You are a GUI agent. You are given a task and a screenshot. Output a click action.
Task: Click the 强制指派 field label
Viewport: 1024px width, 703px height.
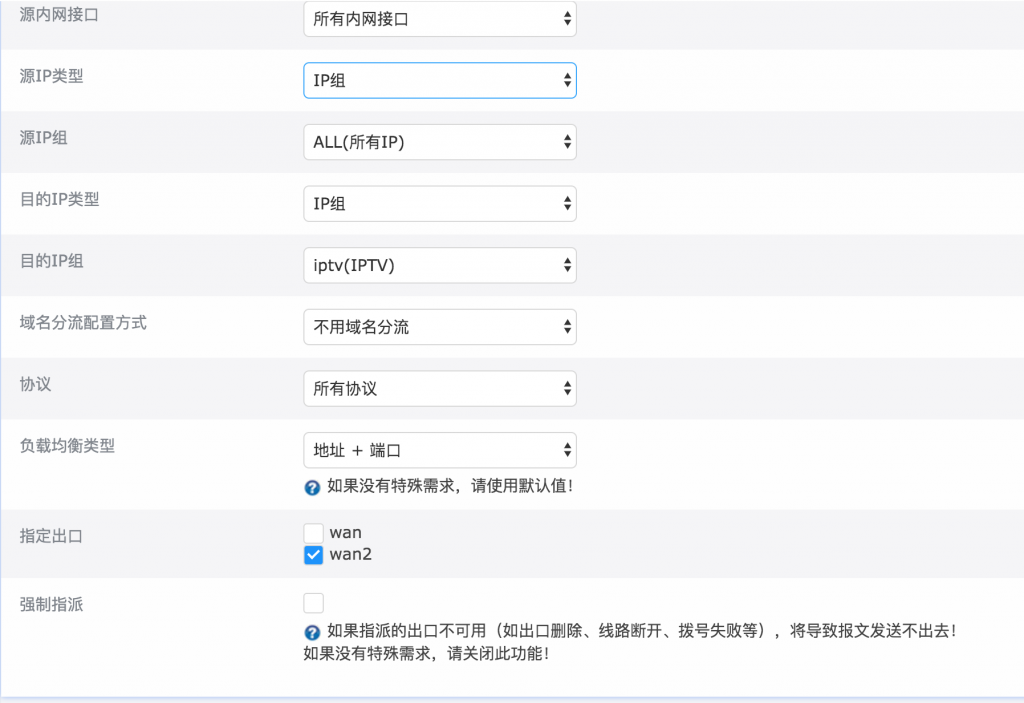(x=51, y=604)
